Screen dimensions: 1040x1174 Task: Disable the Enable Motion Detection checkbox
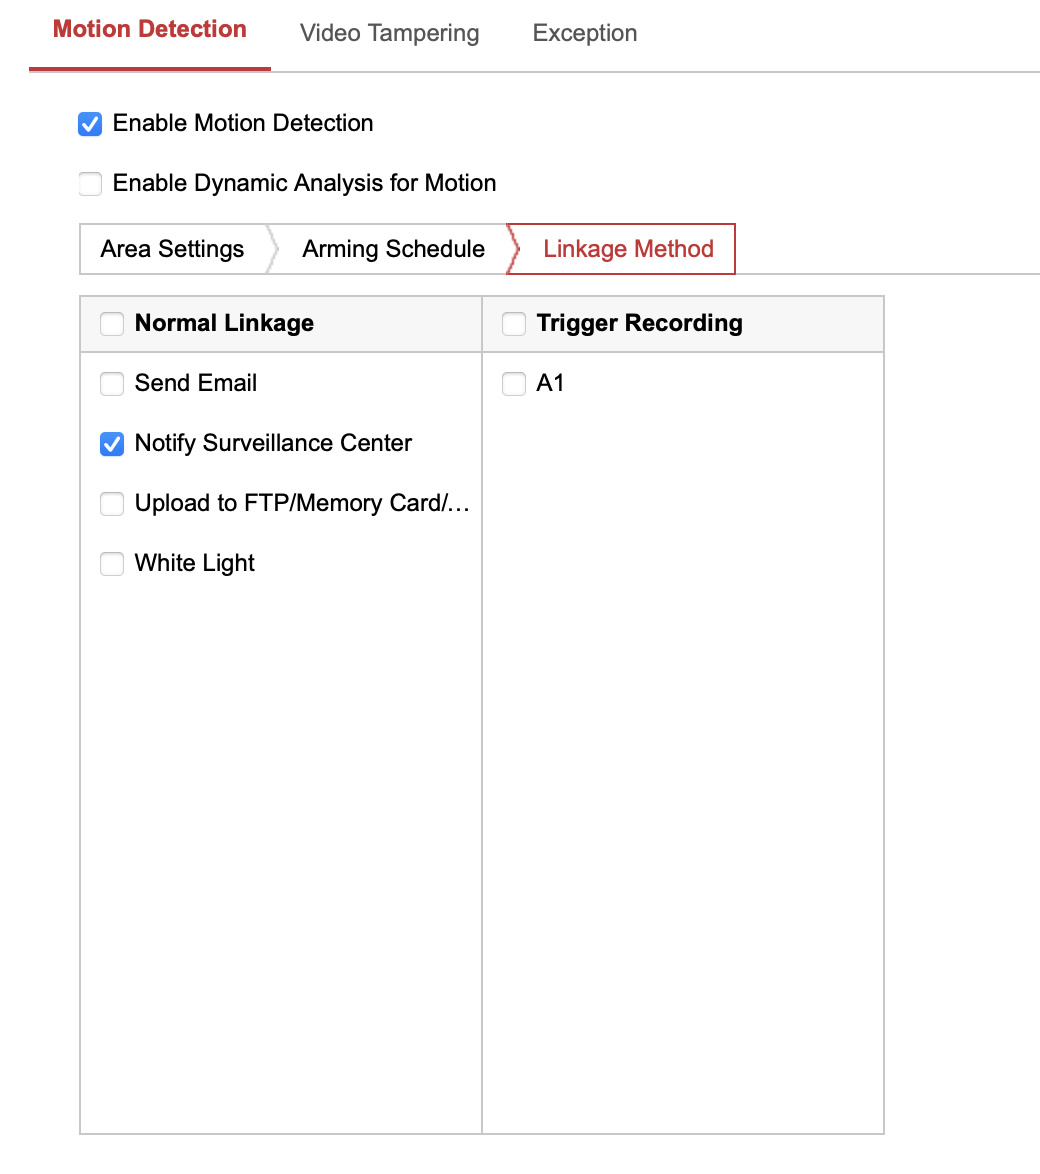pyautogui.click(x=90, y=124)
